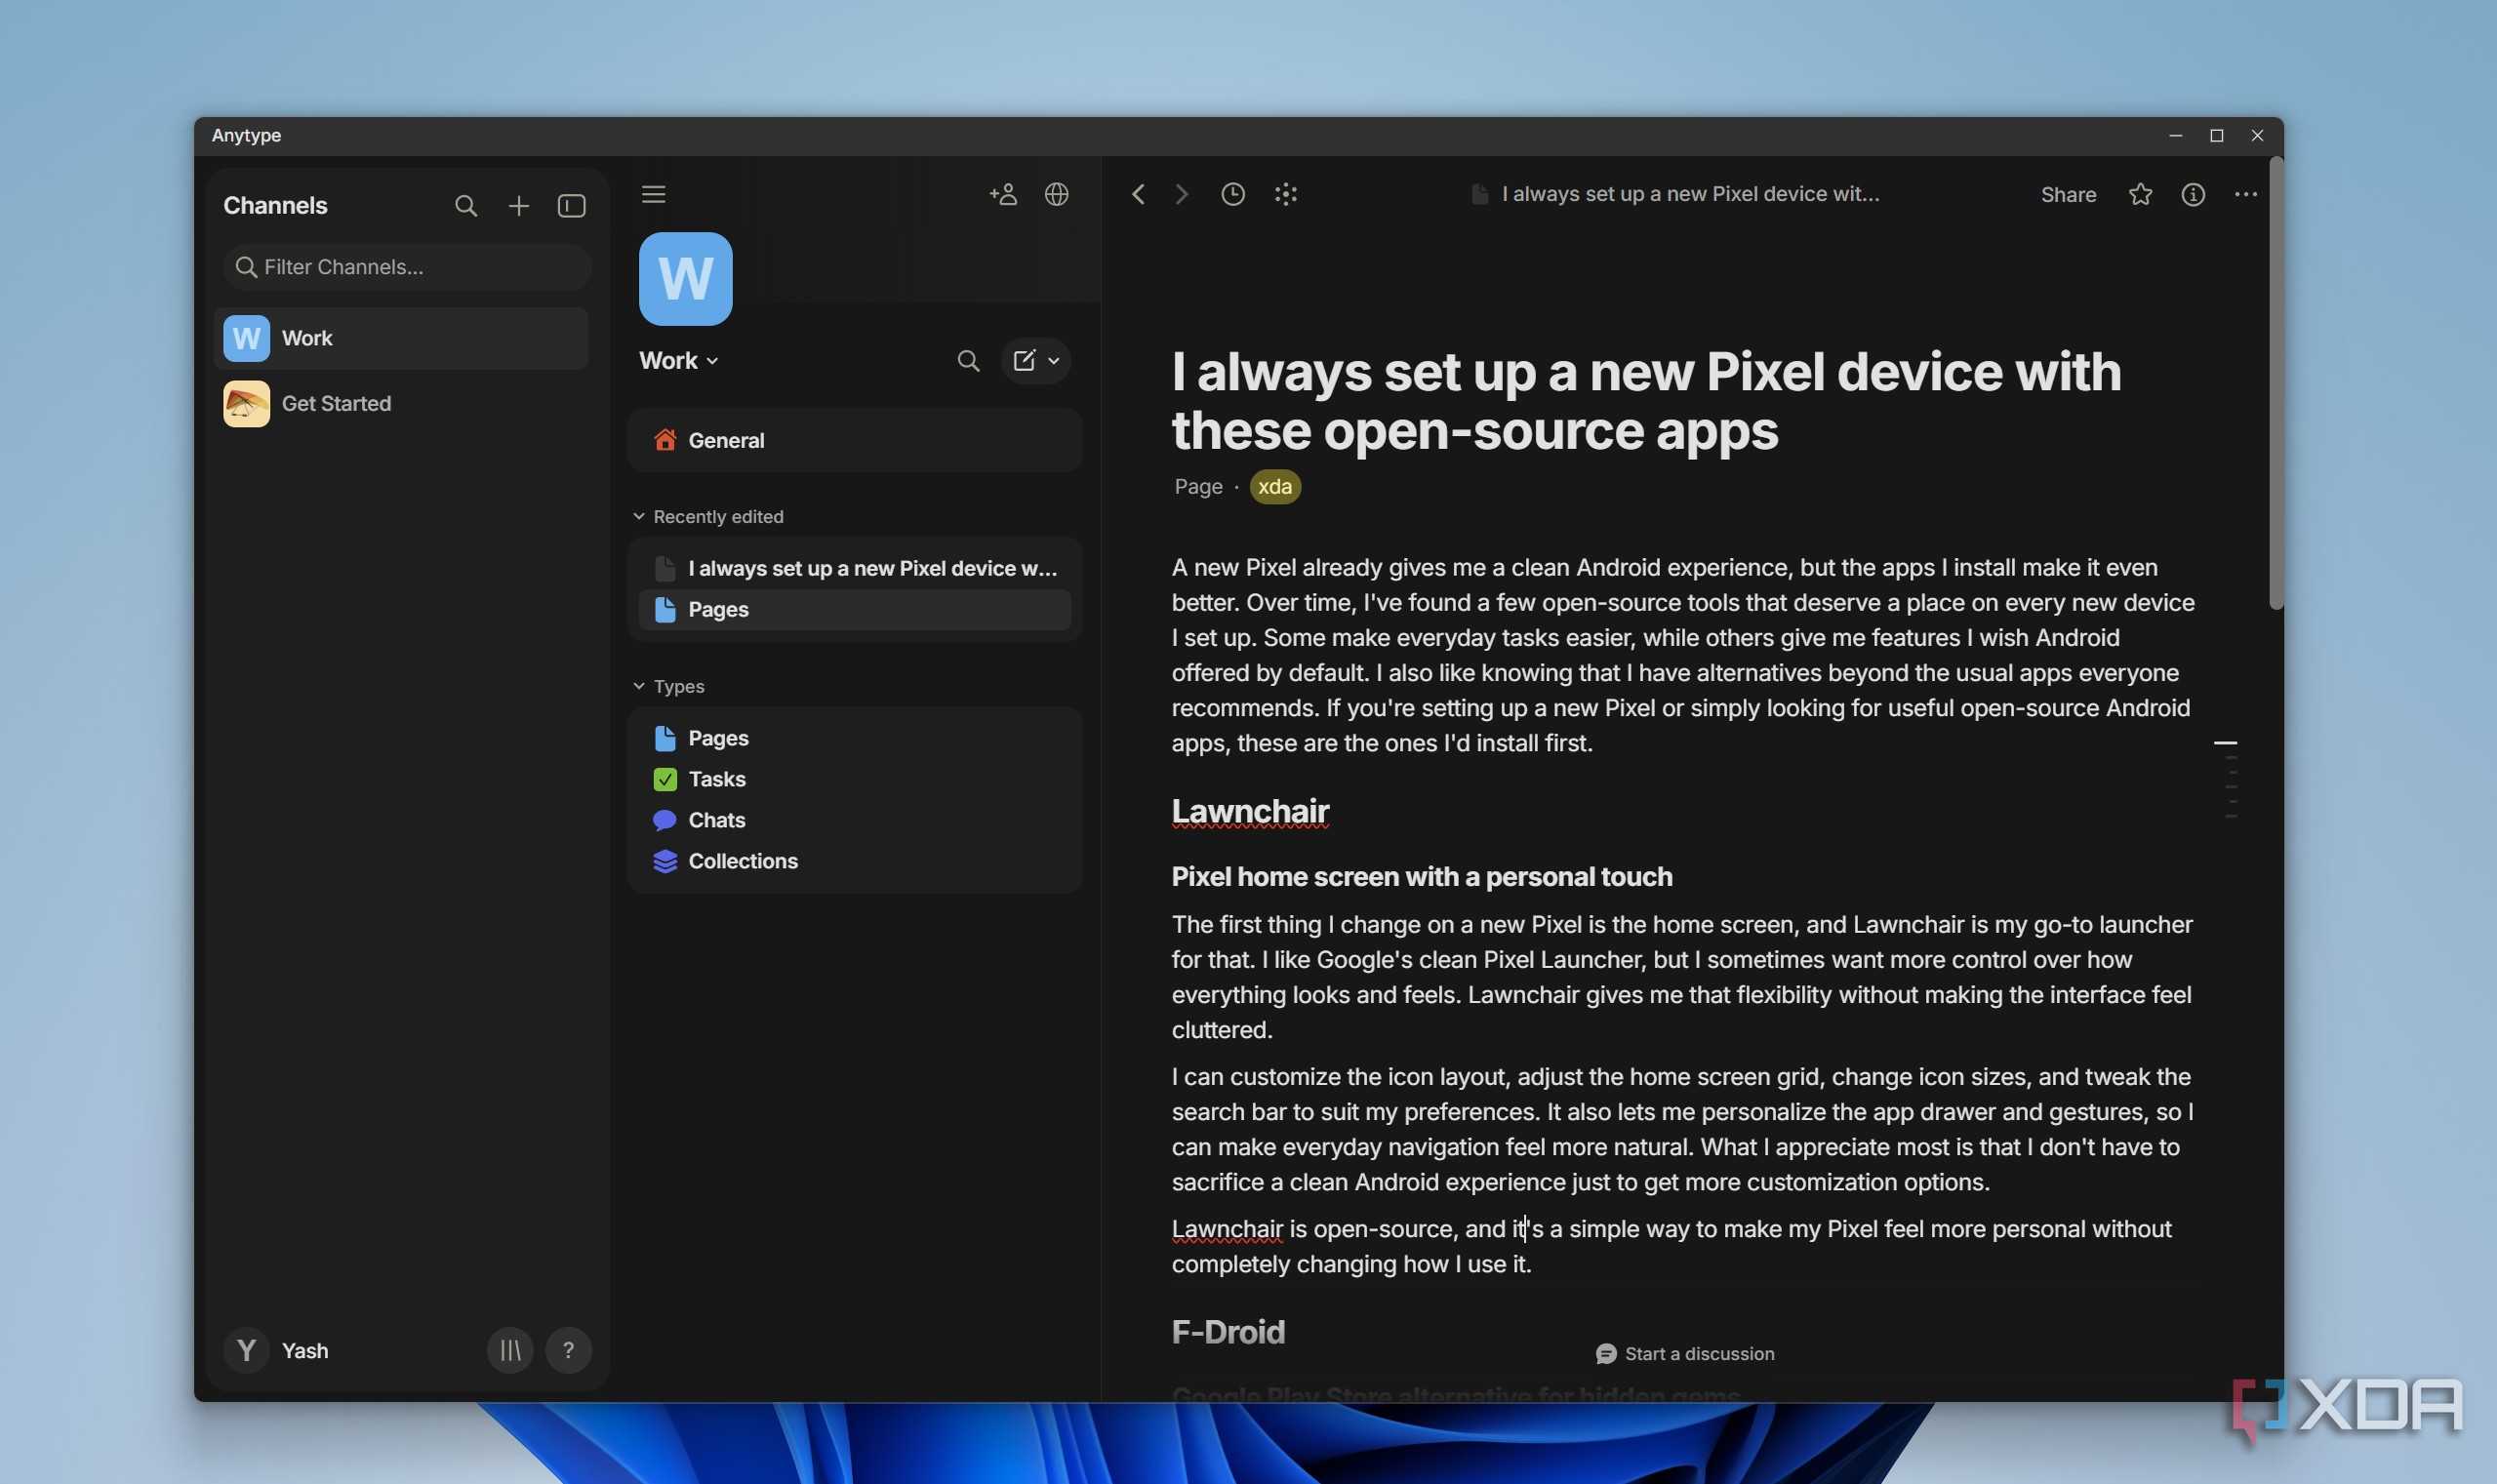Click the large W space avatar
This screenshot has height=1484, width=2497.
point(685,279)
